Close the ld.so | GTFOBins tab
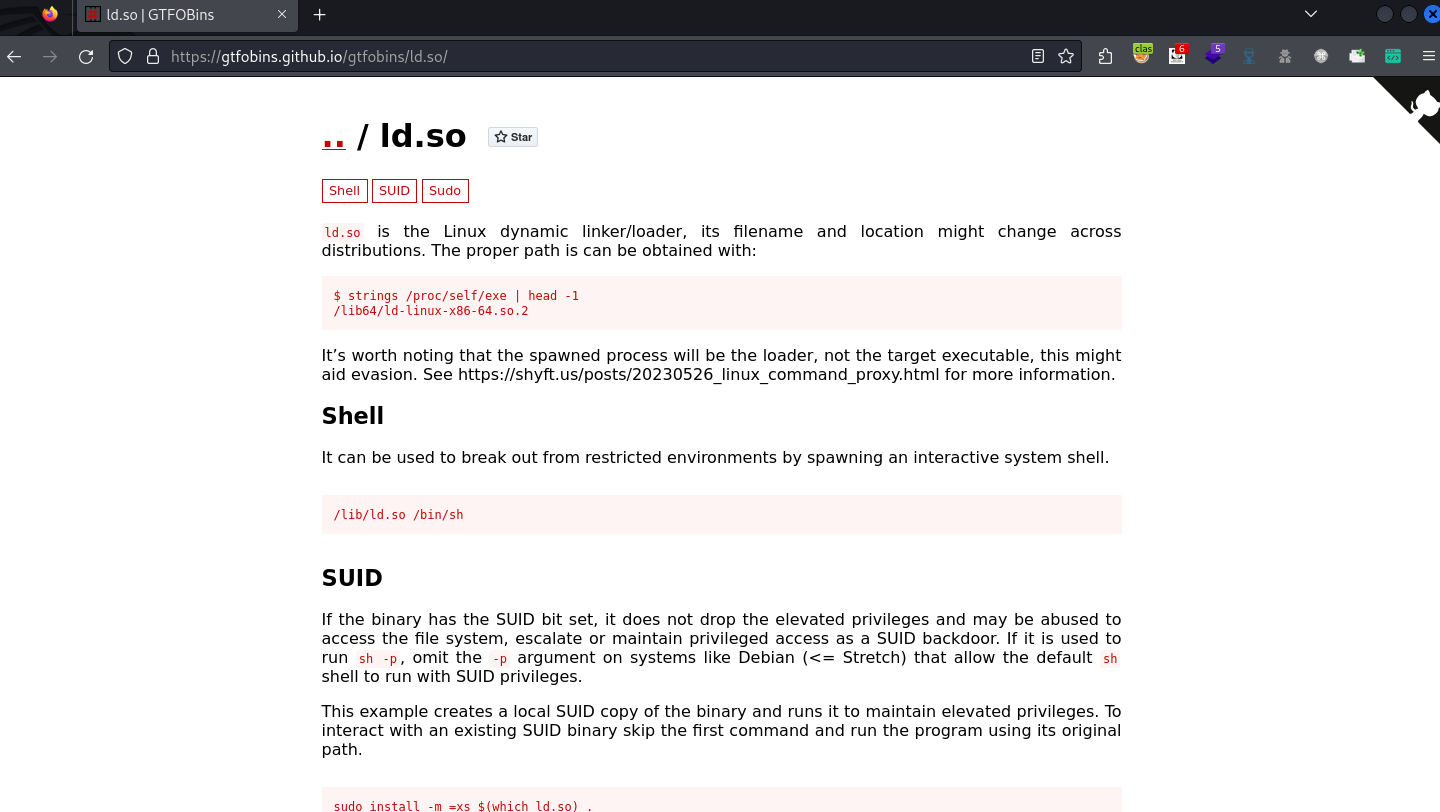The image size is (1440, 812). coord(282,15)
